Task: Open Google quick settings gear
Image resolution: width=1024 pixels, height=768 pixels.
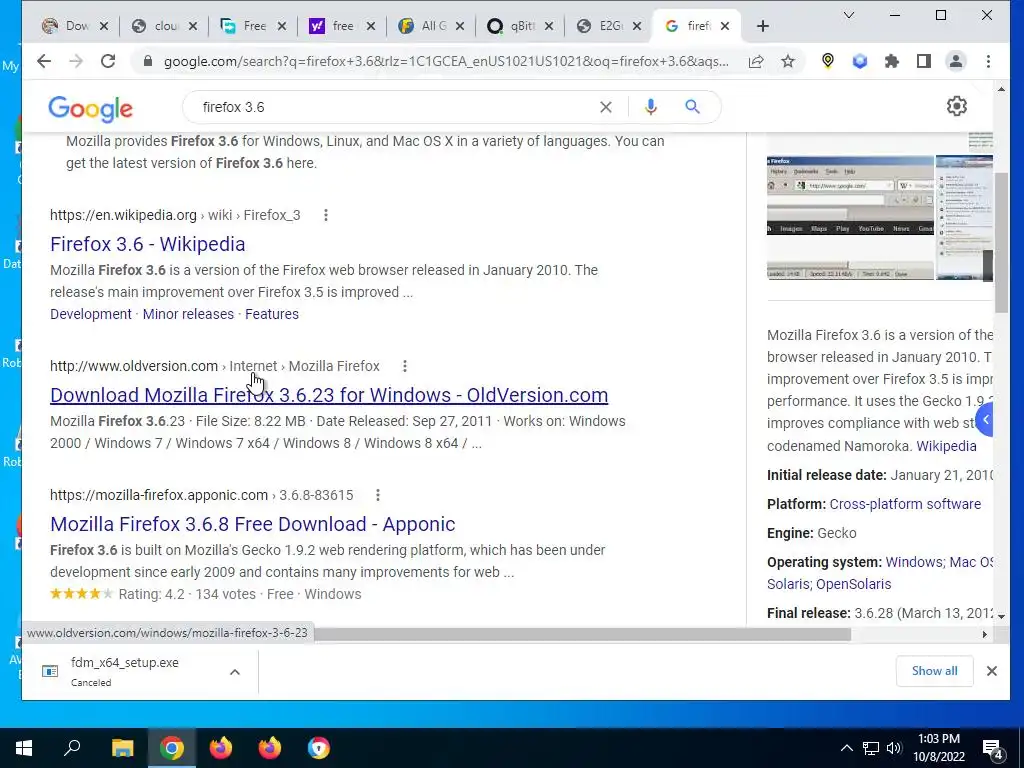Action: click(957, 106)
